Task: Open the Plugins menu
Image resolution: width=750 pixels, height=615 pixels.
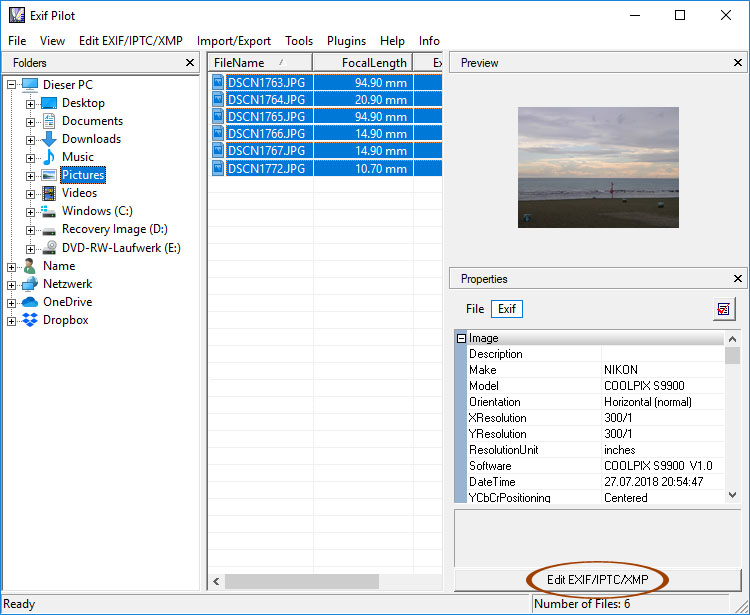Action: tap(346, 41)
